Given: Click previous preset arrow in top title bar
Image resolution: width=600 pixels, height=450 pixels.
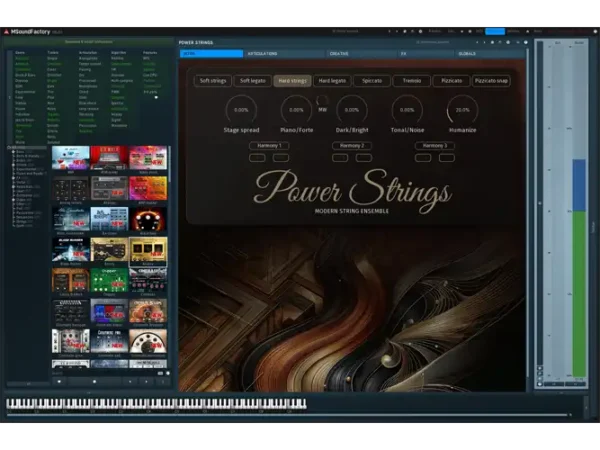Looking at the screenshot, I should point(390,31).
